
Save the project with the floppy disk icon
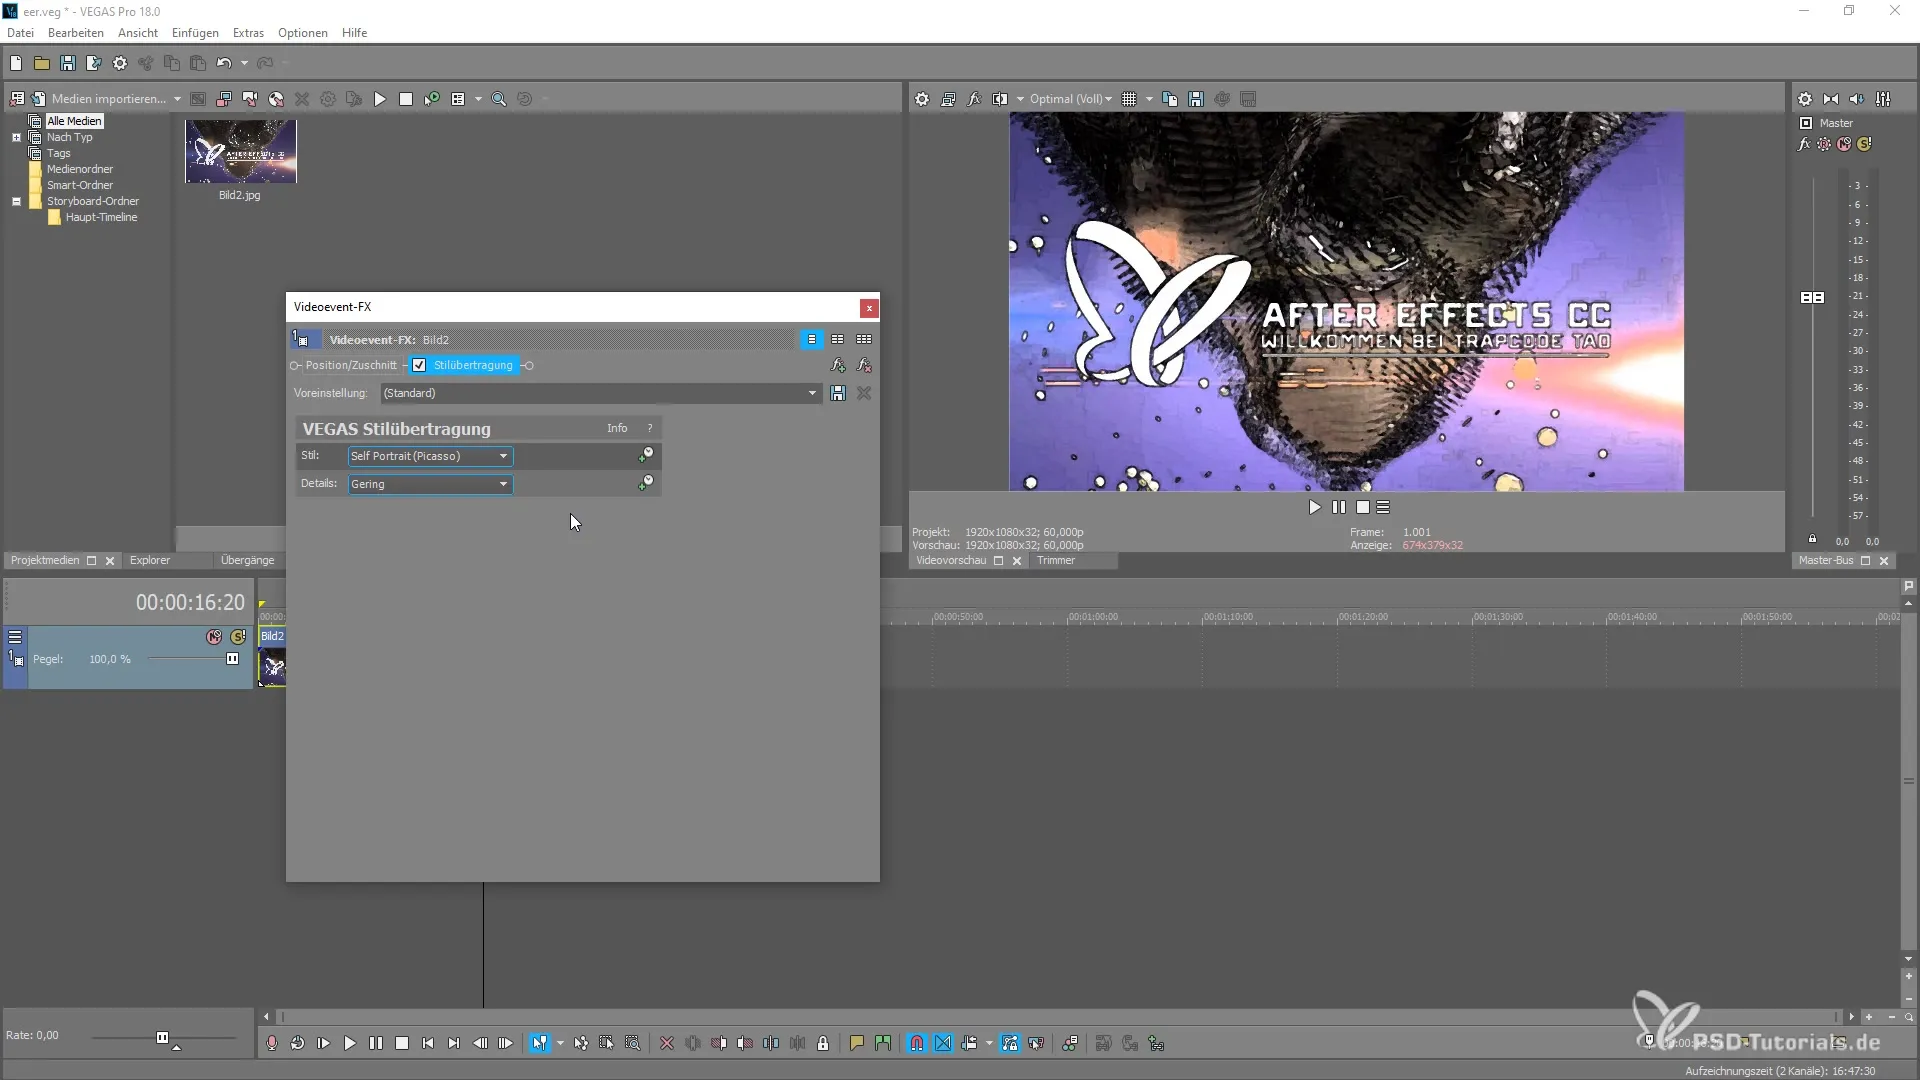[x=68, y=63]
